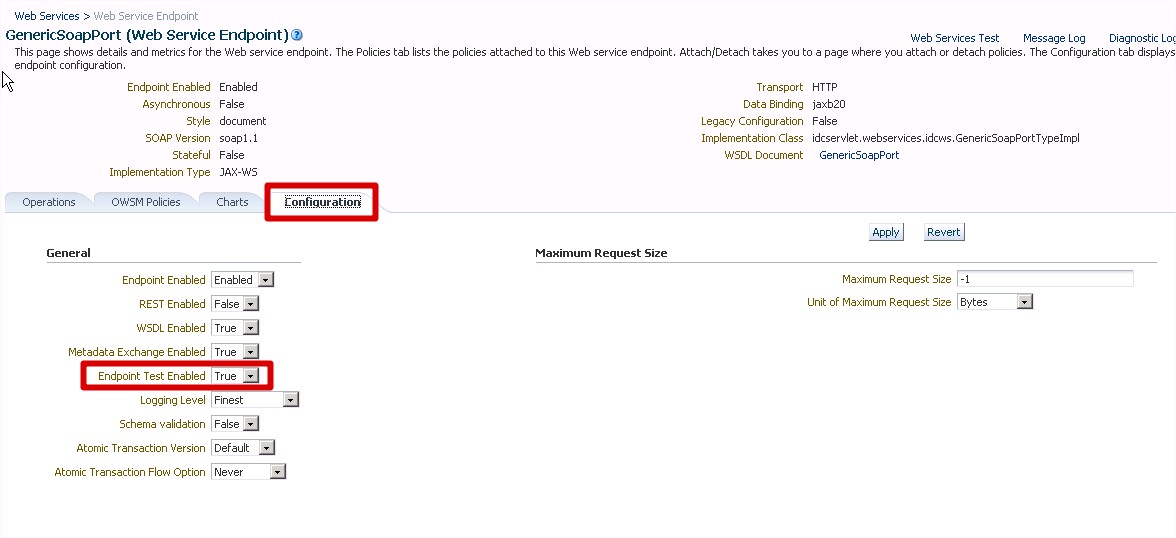1176x538 pixels.
Task: Switch to the OWSM Policies tab
Action: tap(146, 202)
